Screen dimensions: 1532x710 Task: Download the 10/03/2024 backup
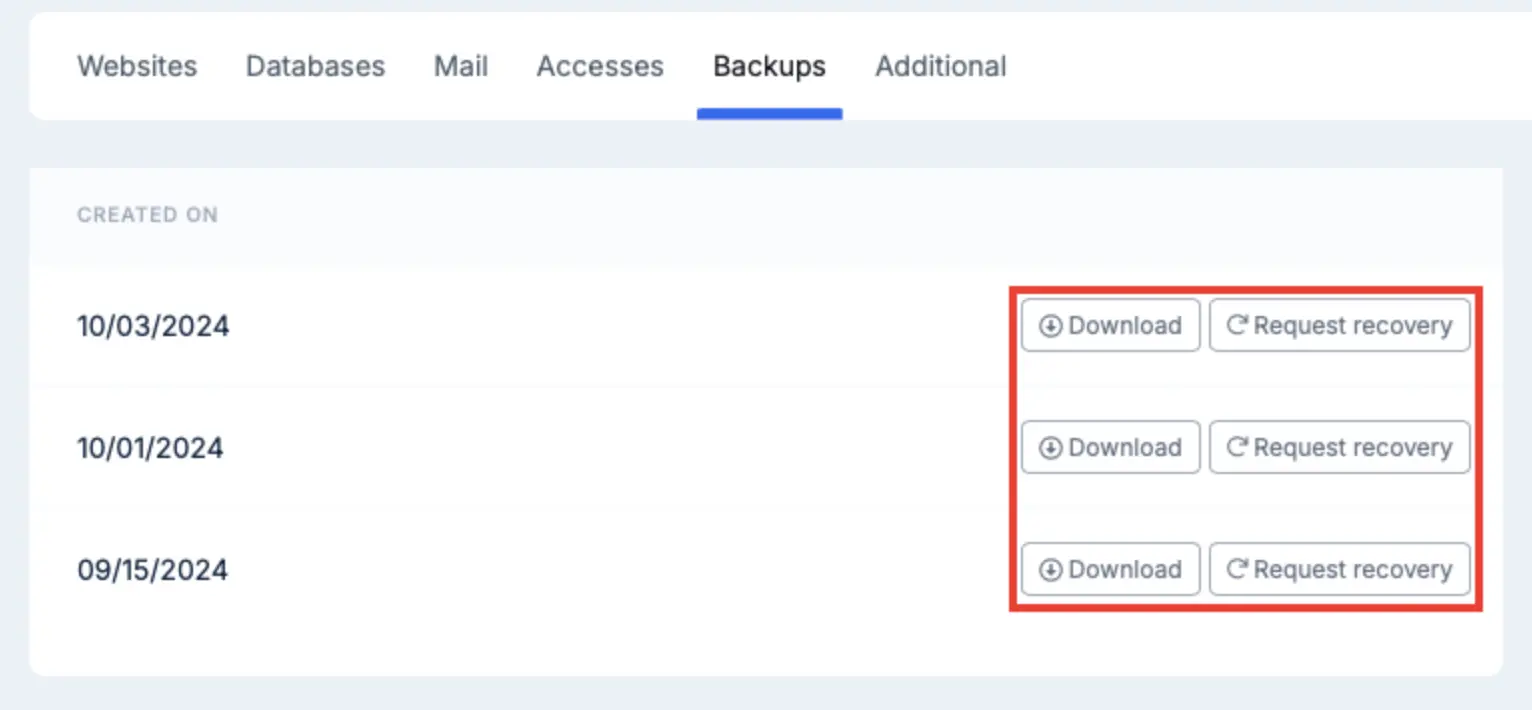coord(1110,325)
